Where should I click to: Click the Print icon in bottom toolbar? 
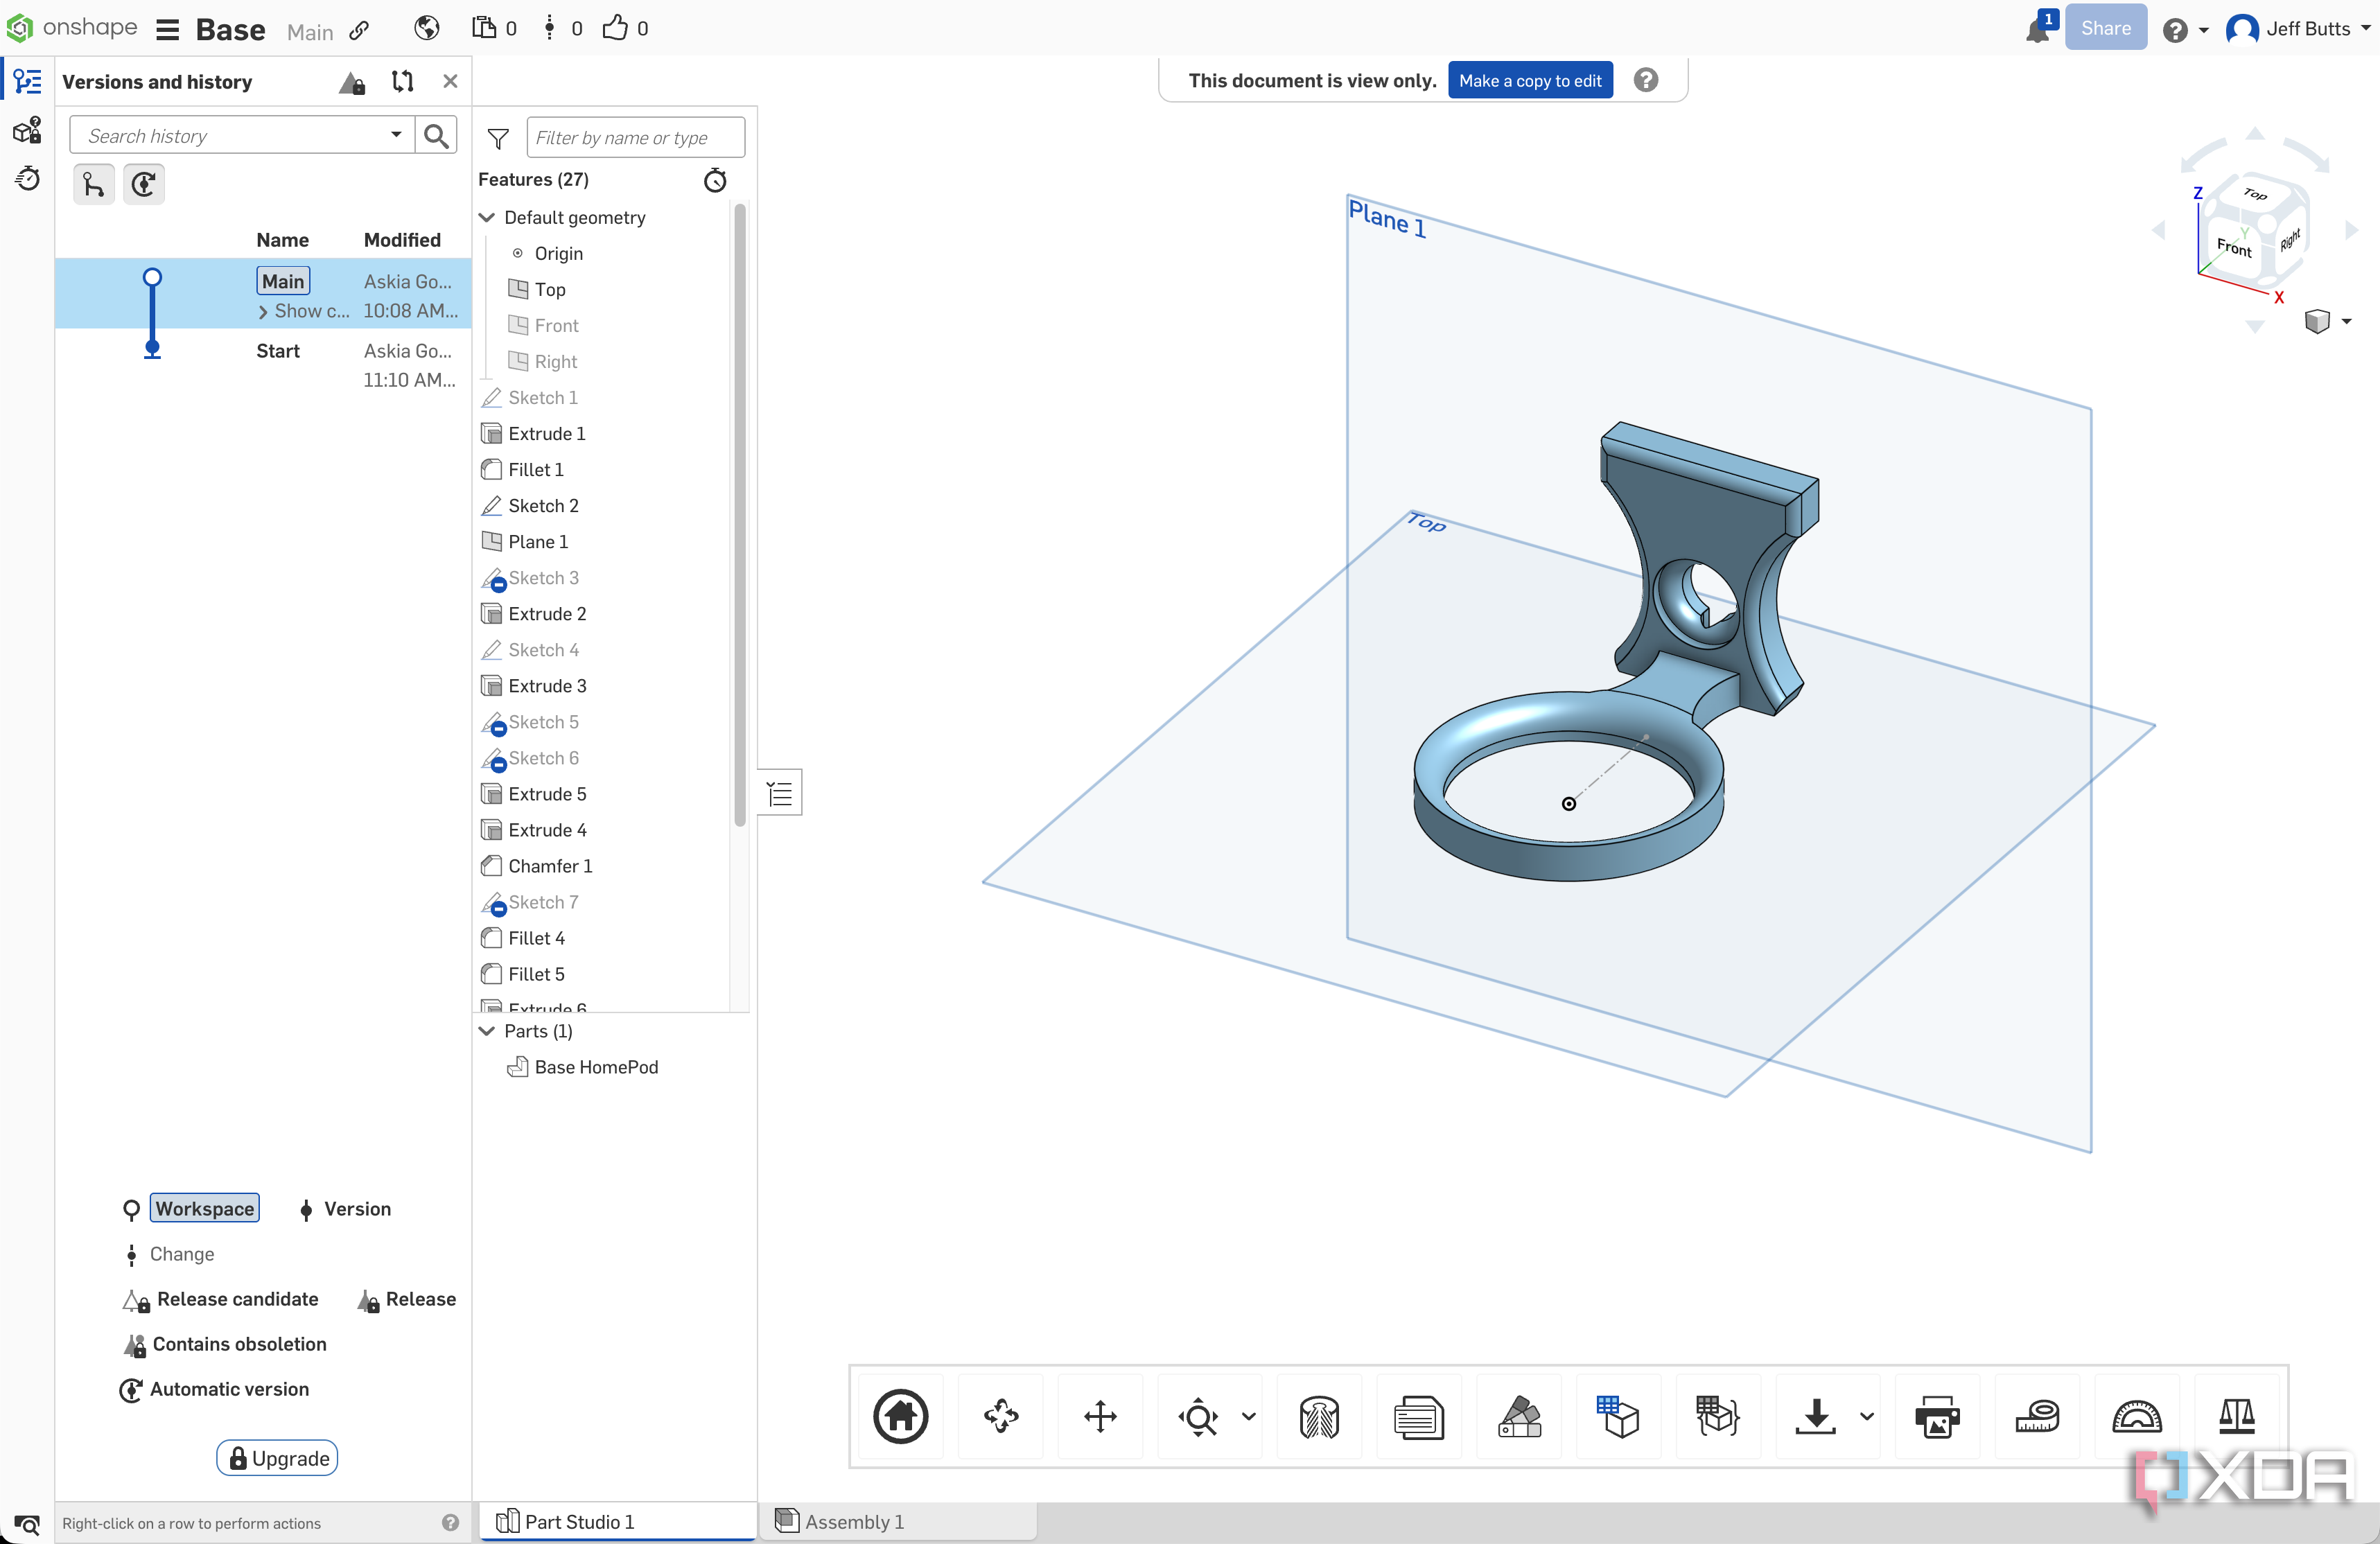click(x=1937, y=1416)
